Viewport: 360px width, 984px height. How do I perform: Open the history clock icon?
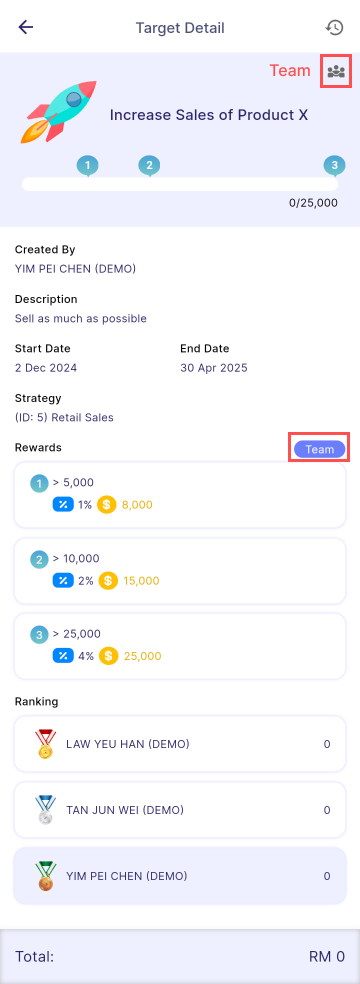point(334,27)
